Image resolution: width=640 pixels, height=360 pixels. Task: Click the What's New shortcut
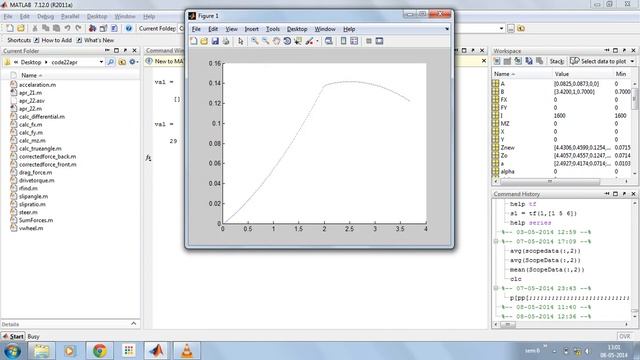coord(95,40)
